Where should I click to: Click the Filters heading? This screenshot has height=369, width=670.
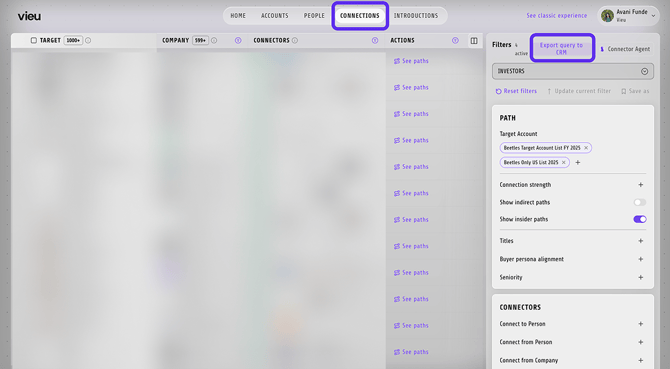pyautogui.click(x=502, y=44)
